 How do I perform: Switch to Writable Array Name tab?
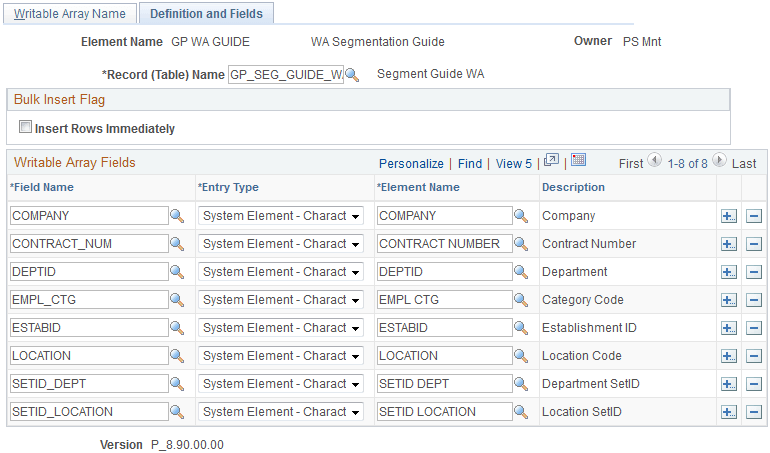70,14
